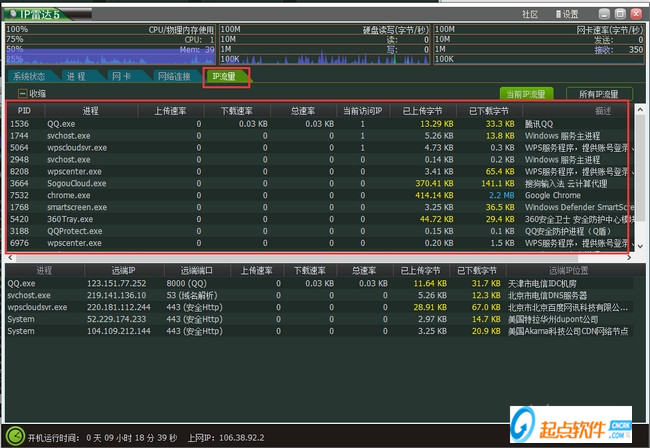
Task: Select the 360Tray.exe process row
Action: [x=318, y=219]
